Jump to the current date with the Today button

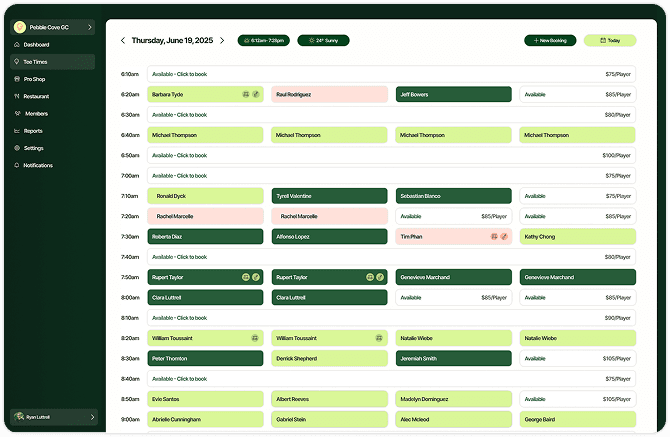[610, 41]
